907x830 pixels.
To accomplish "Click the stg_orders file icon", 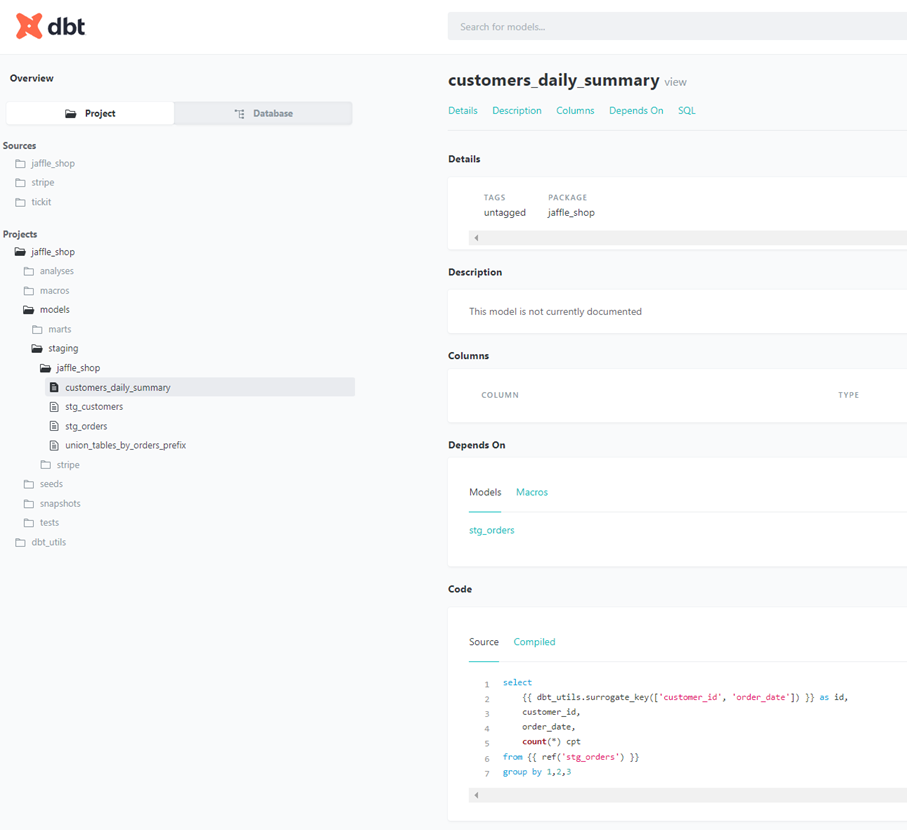I will coord(55,426).
